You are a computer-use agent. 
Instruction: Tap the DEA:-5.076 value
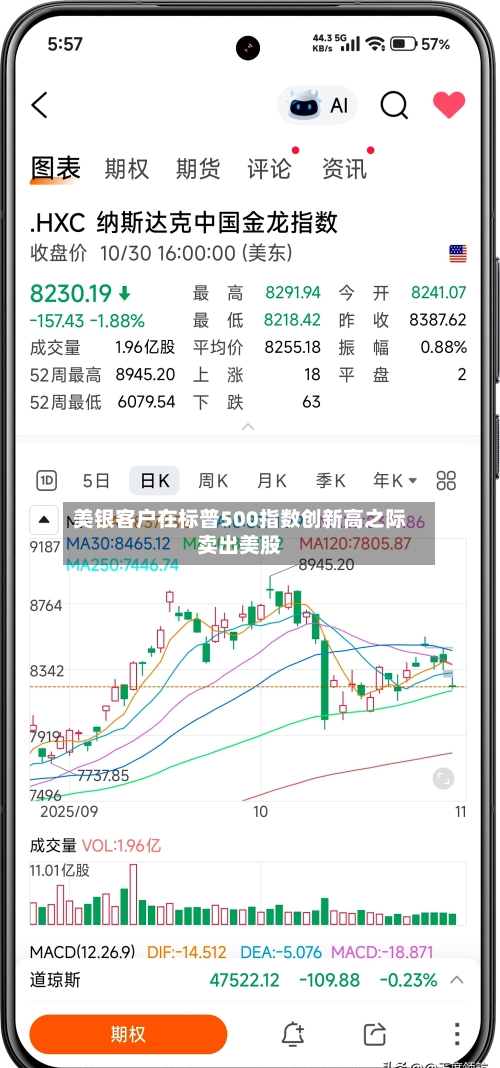point(281,952)
